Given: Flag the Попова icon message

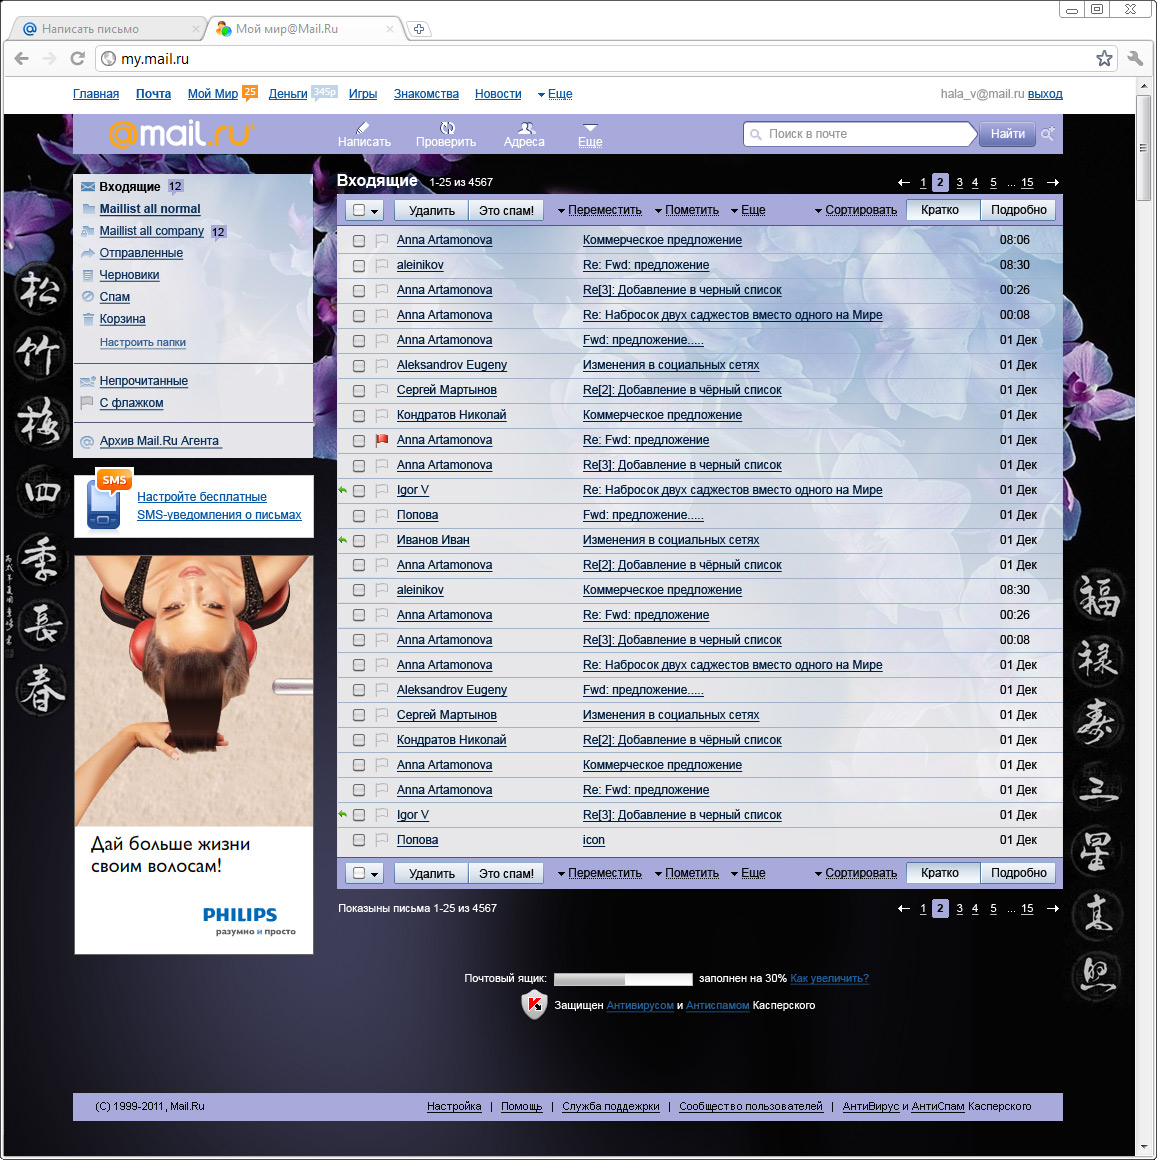Looking at the screenshot, I should pos(382,840).
